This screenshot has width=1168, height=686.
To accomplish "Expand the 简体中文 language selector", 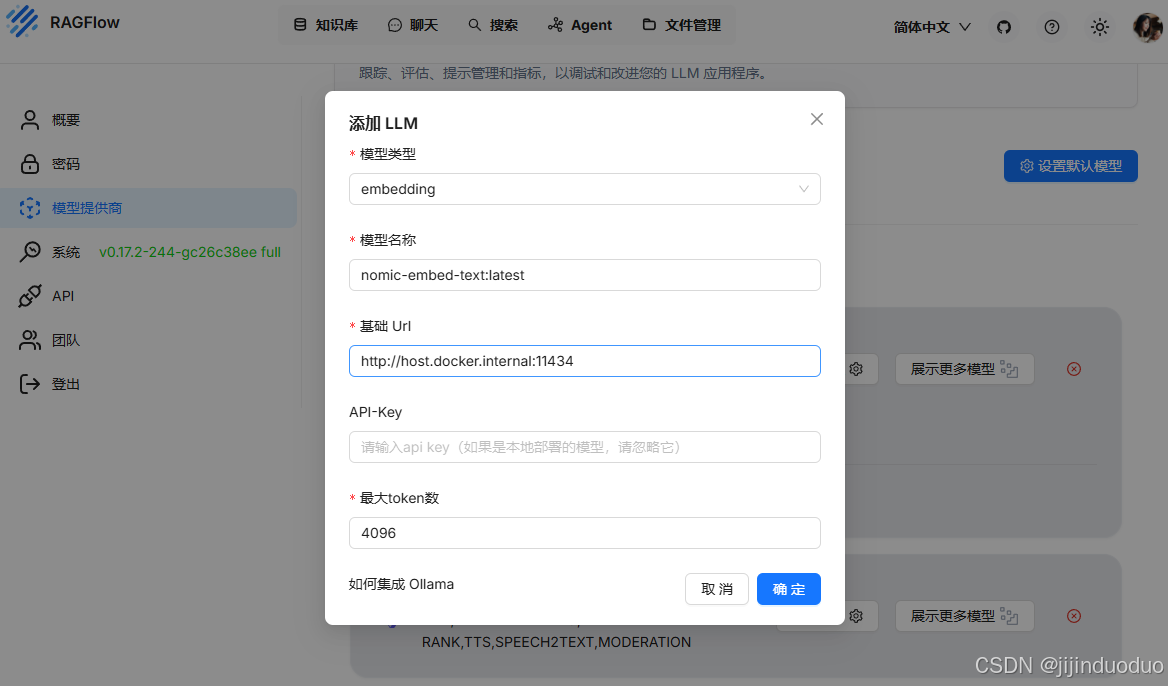I will (932, 28).
